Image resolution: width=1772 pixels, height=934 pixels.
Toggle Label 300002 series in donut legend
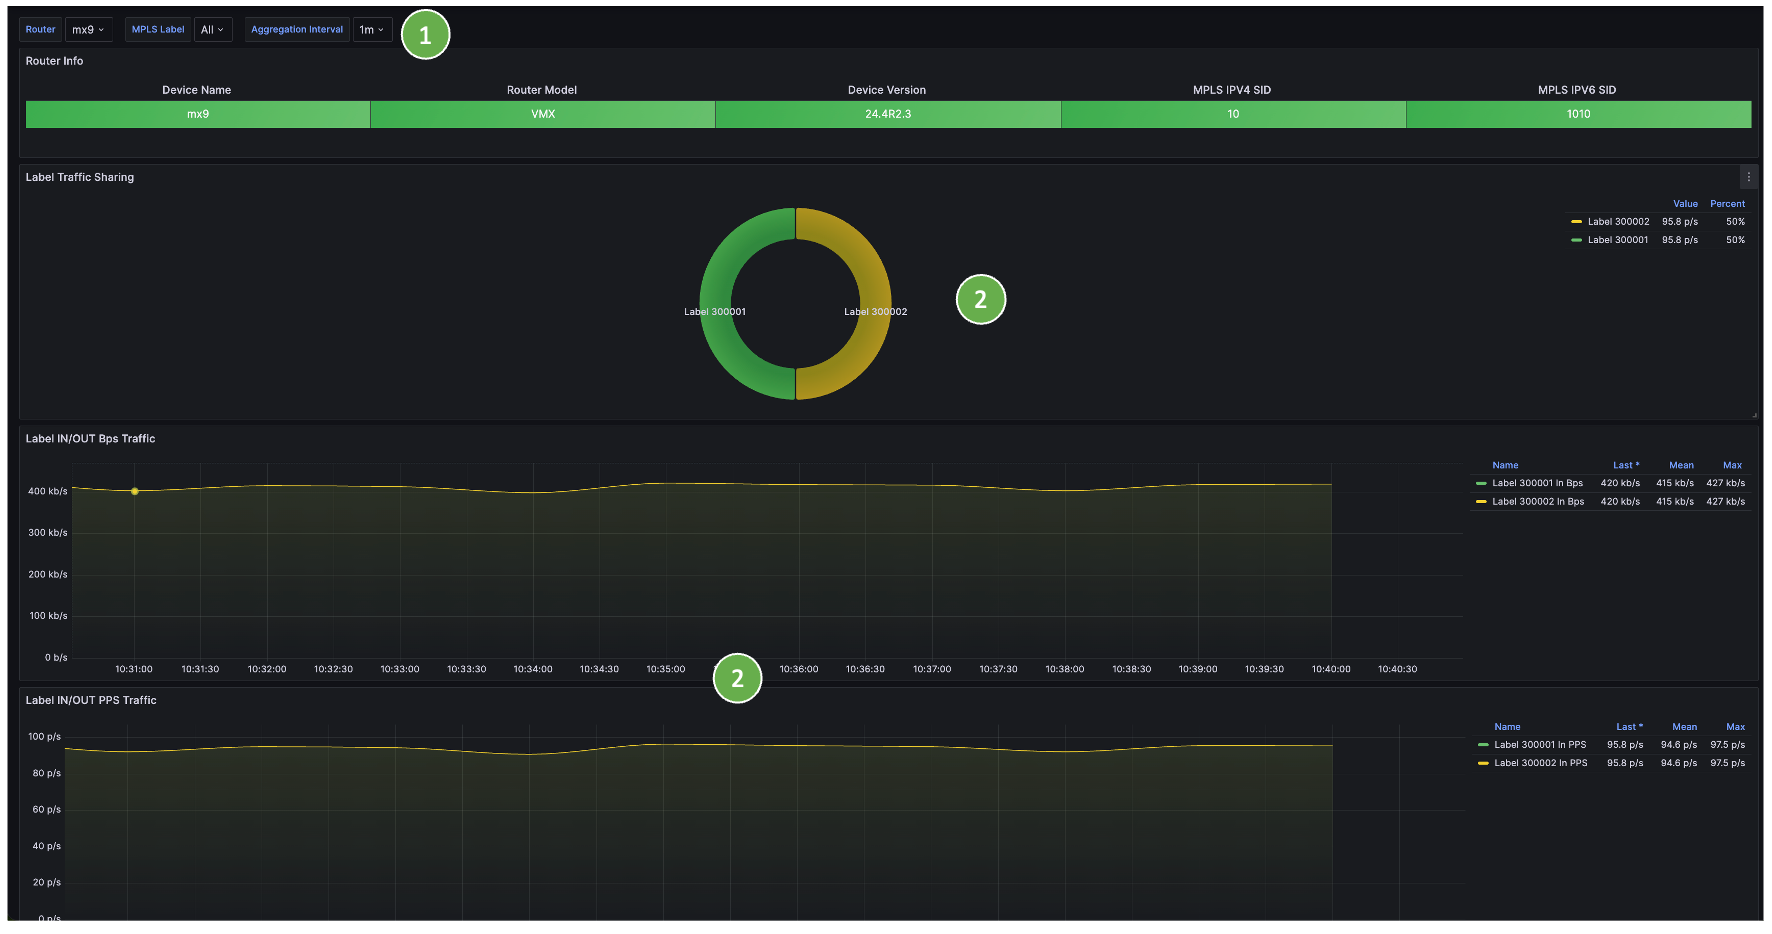point(1618,222)
